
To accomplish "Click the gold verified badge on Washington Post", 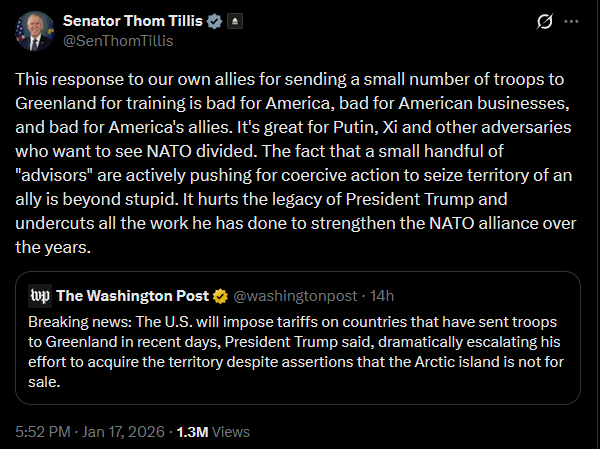I will click(220, 296).
